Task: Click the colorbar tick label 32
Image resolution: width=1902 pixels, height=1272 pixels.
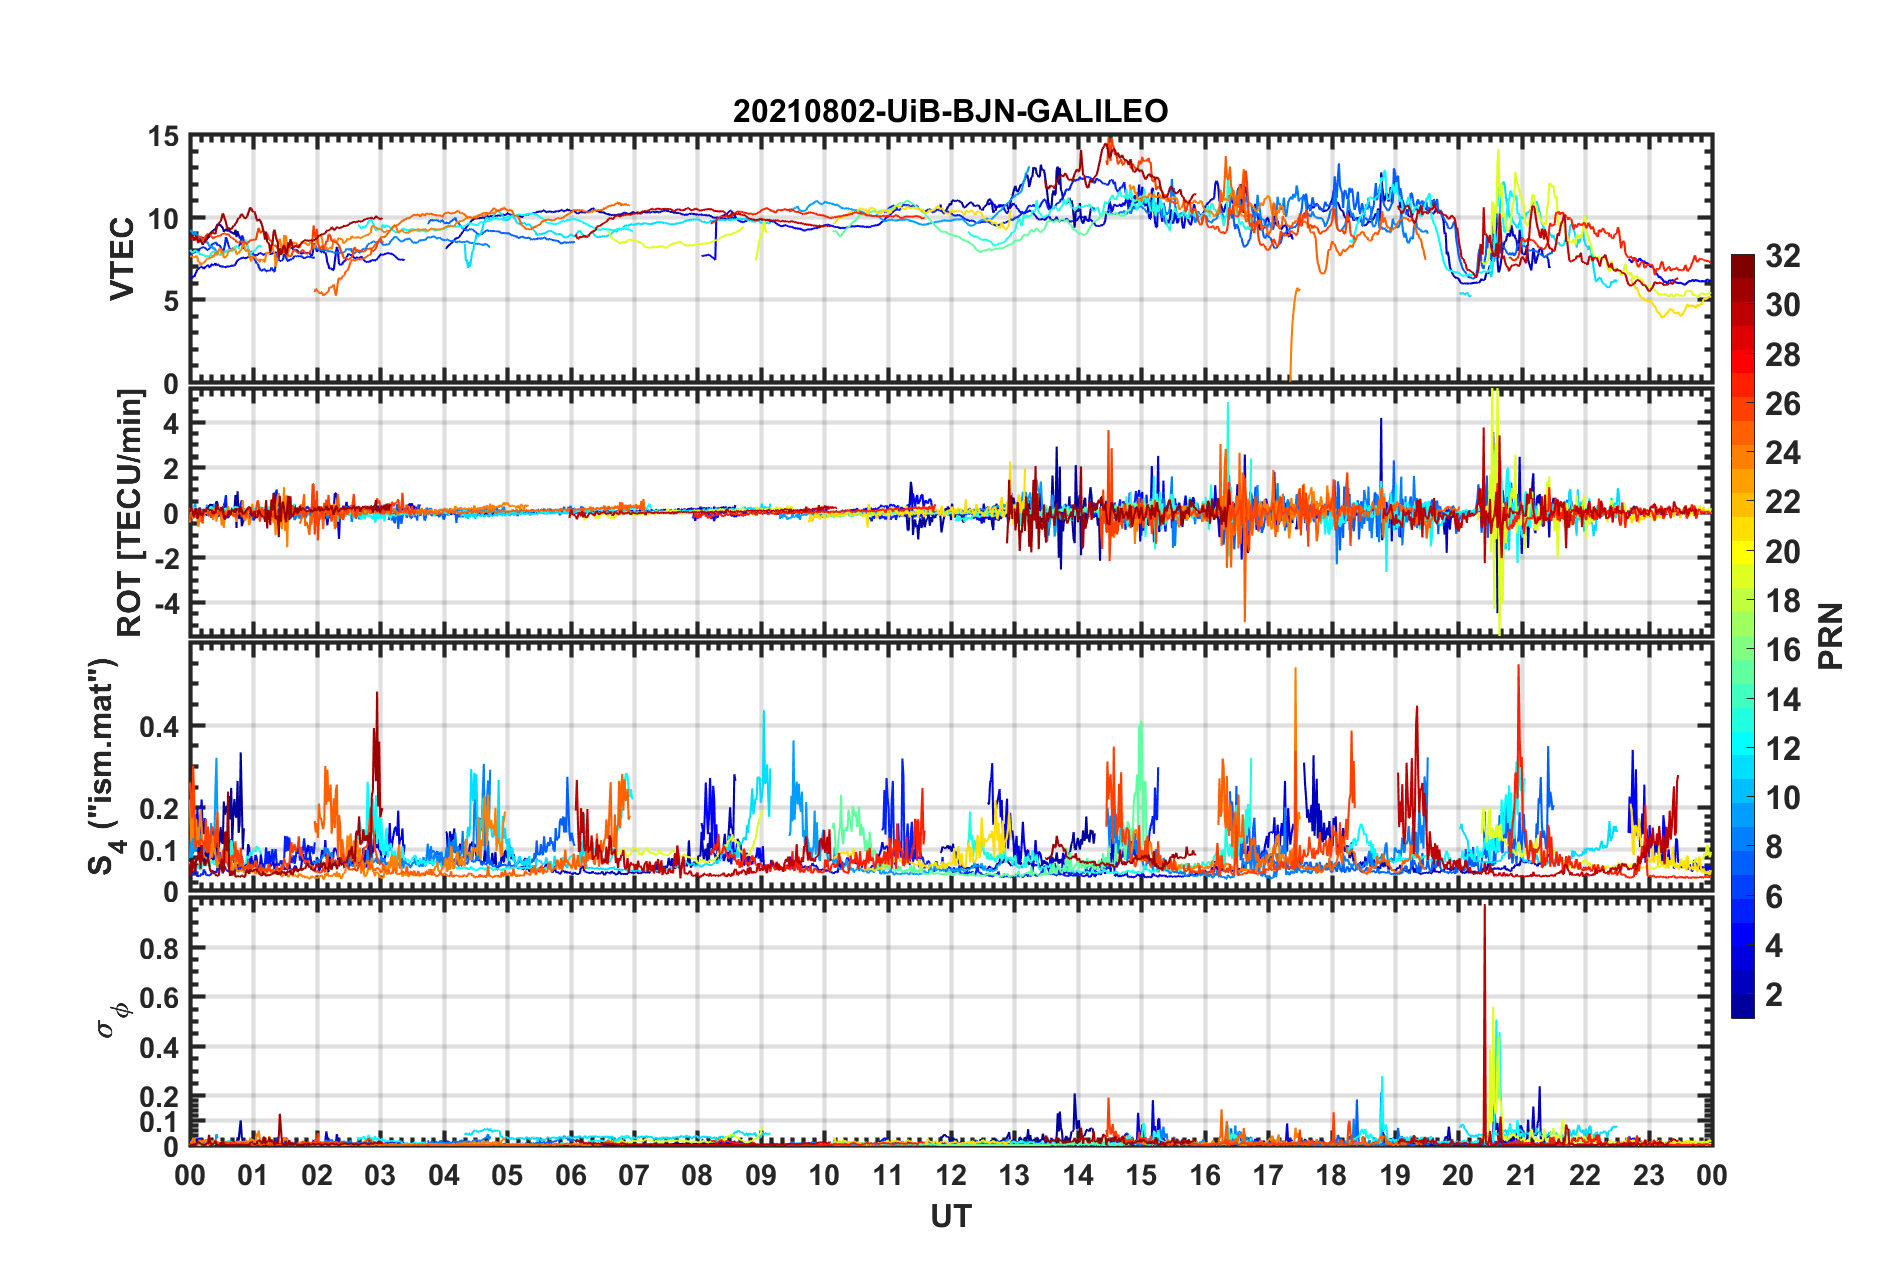Action: (x=1782, y=256)
